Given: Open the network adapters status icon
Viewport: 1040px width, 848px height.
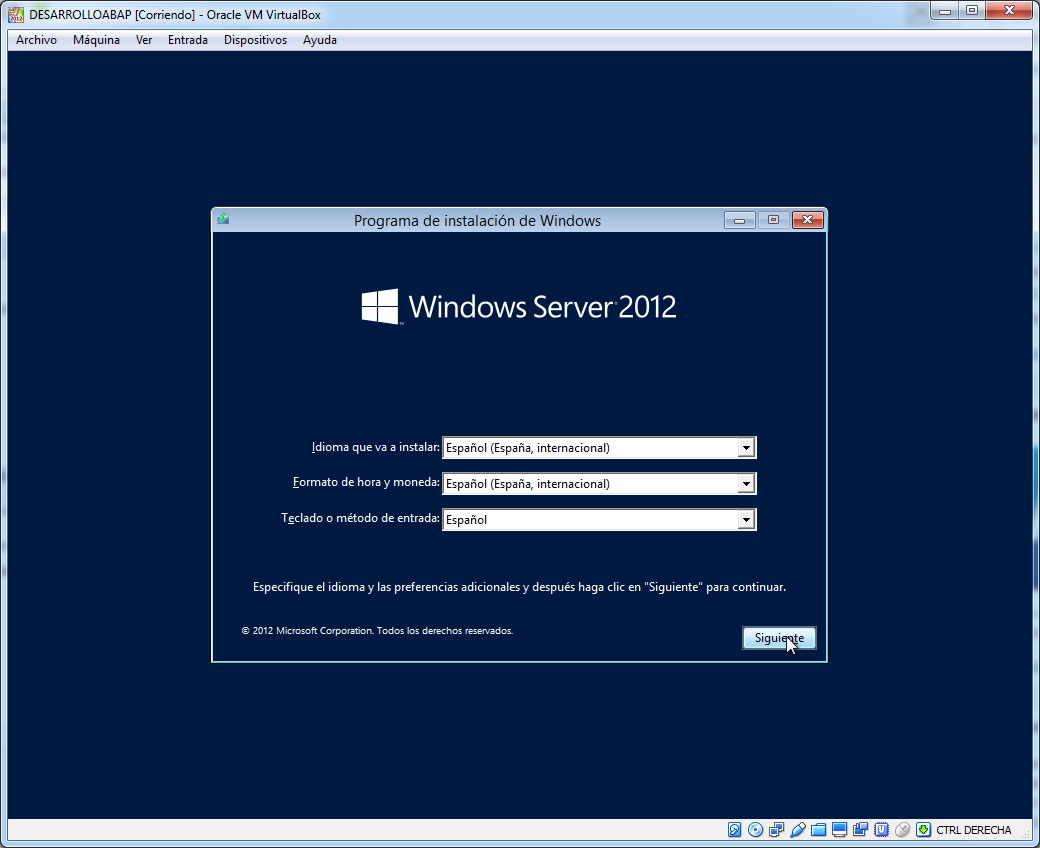Looking at the screenshot, I should [777, 829].
